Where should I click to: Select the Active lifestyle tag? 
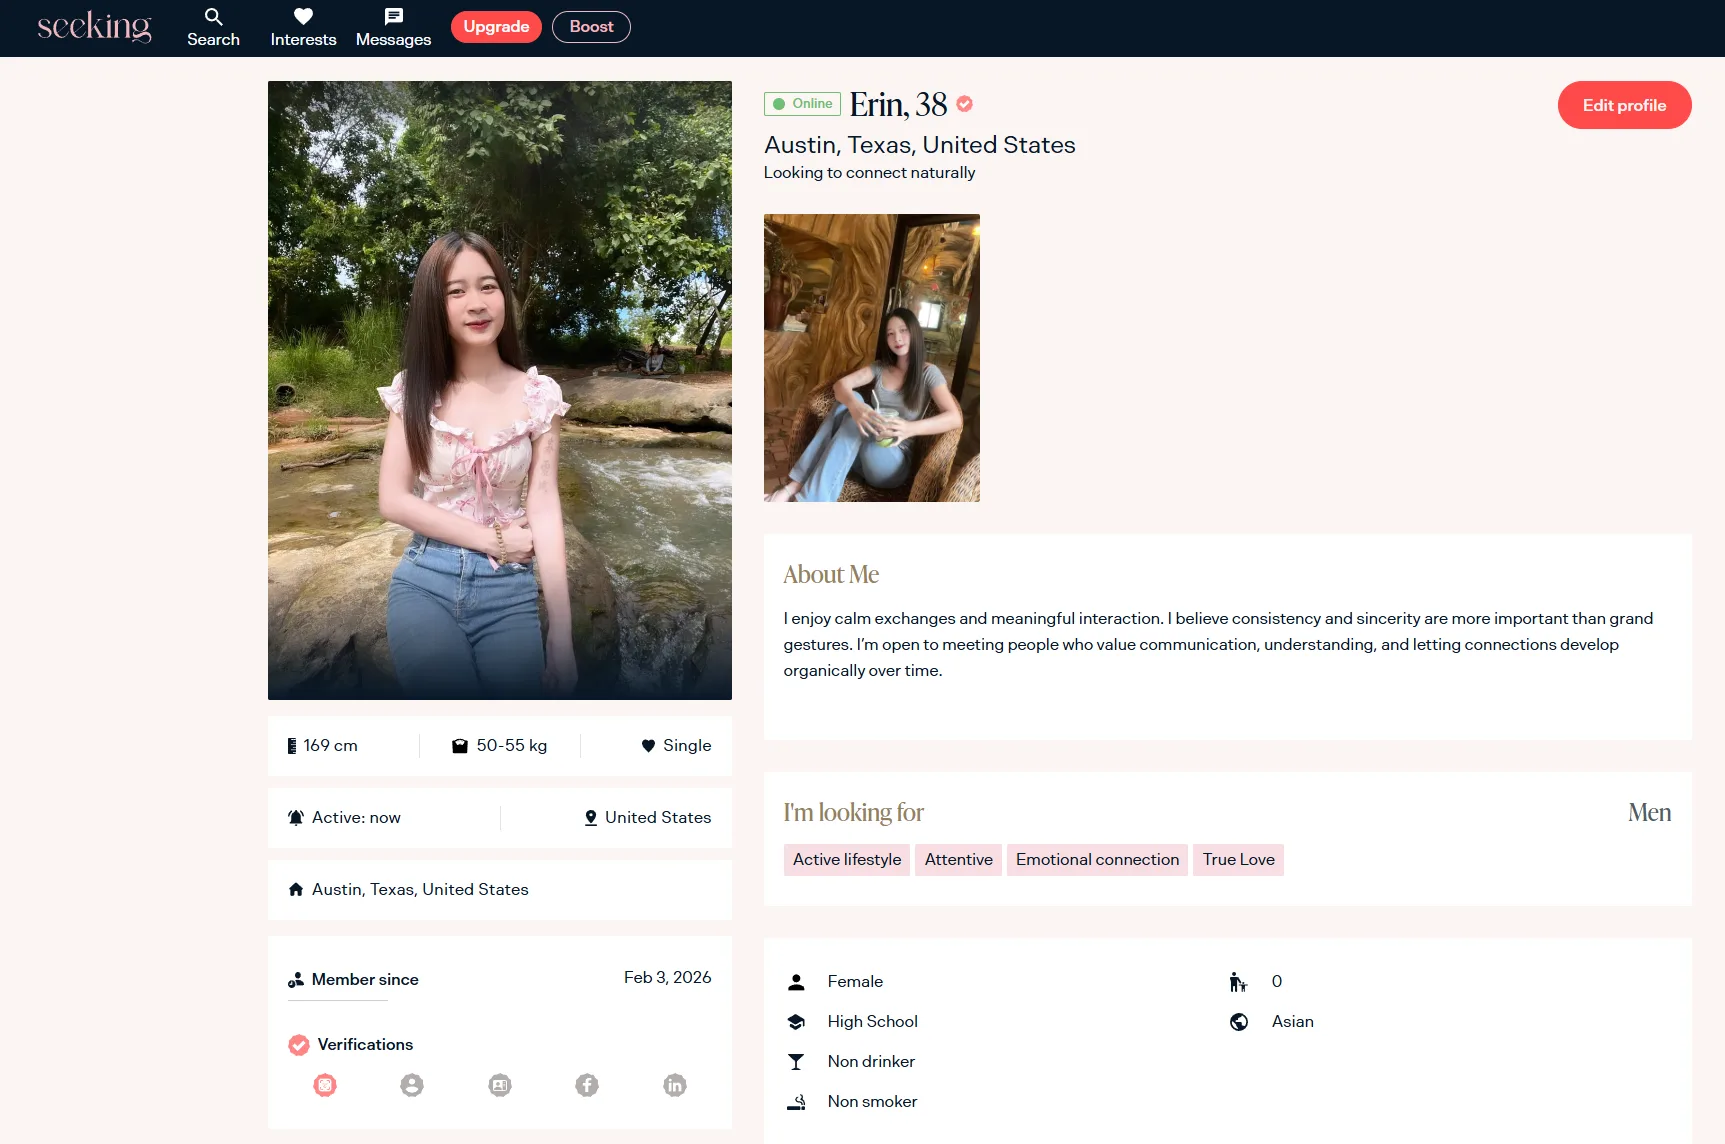846,860
